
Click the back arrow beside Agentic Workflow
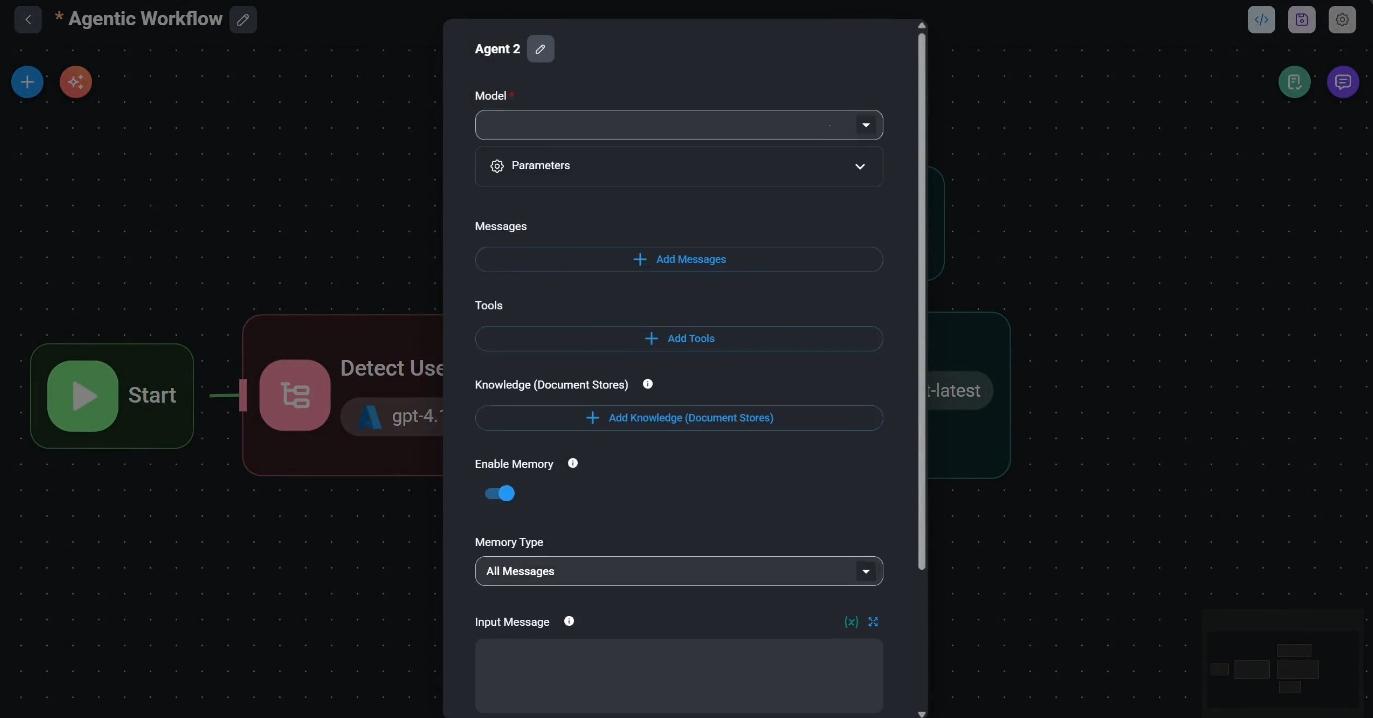[x=28, y=19]
